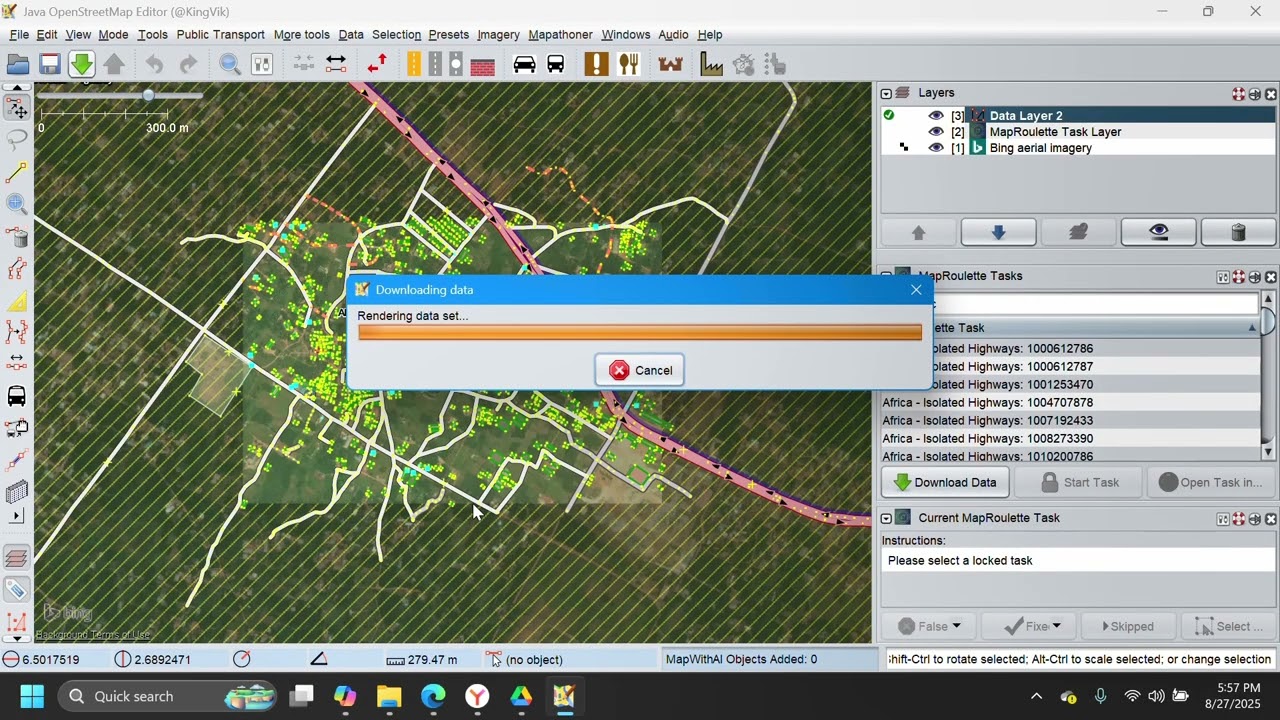Click the Open file folder toolbar icon
Screen dimensions: 1280x720
click(18, 64)
